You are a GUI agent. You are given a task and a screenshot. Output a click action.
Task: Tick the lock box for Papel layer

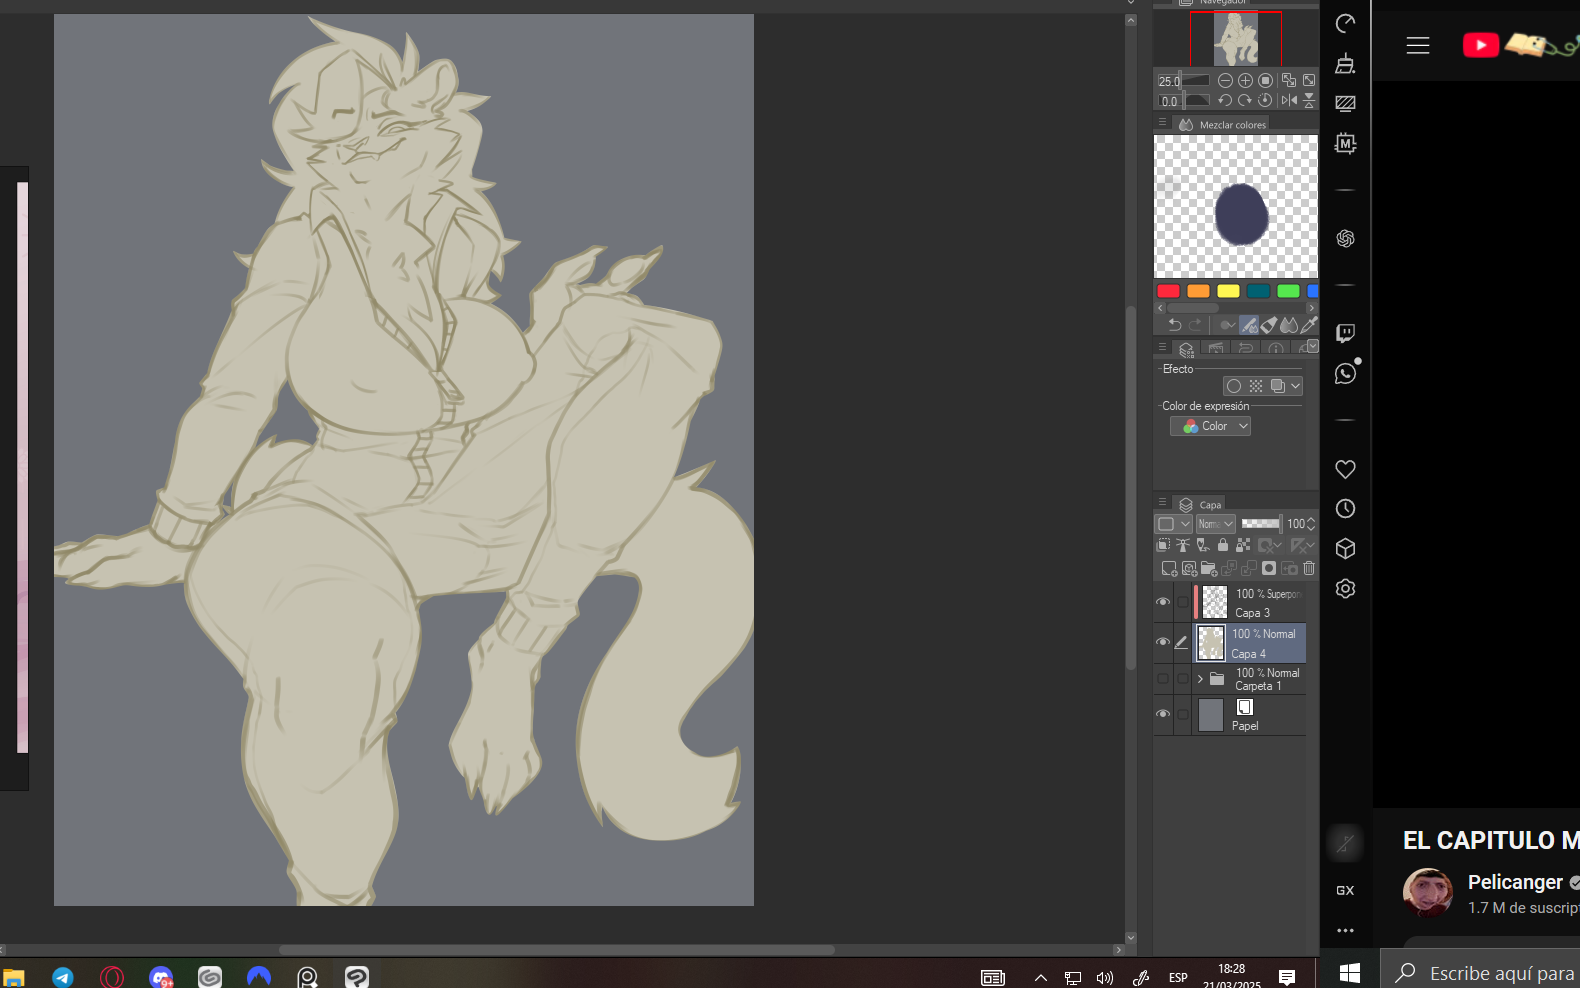pyautogui.click(x=1183, y=714)
